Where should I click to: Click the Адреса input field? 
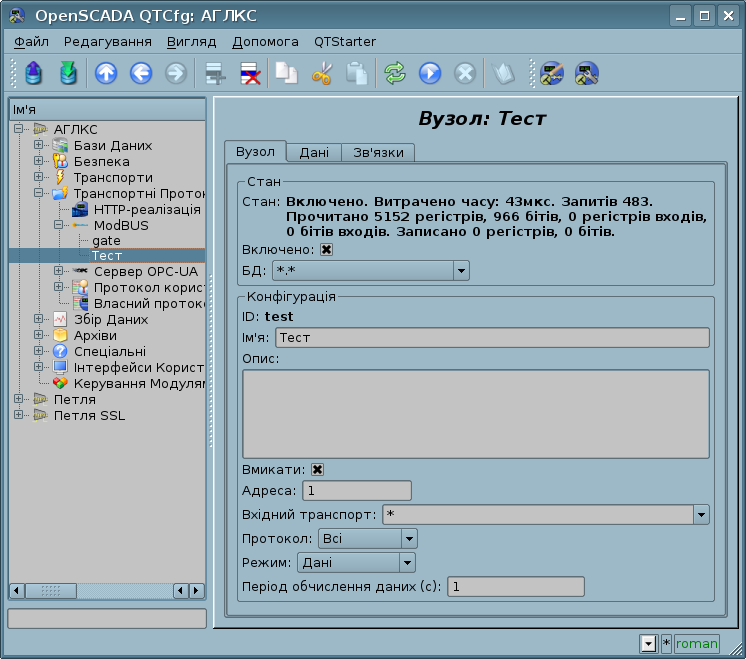click(357, 491)
